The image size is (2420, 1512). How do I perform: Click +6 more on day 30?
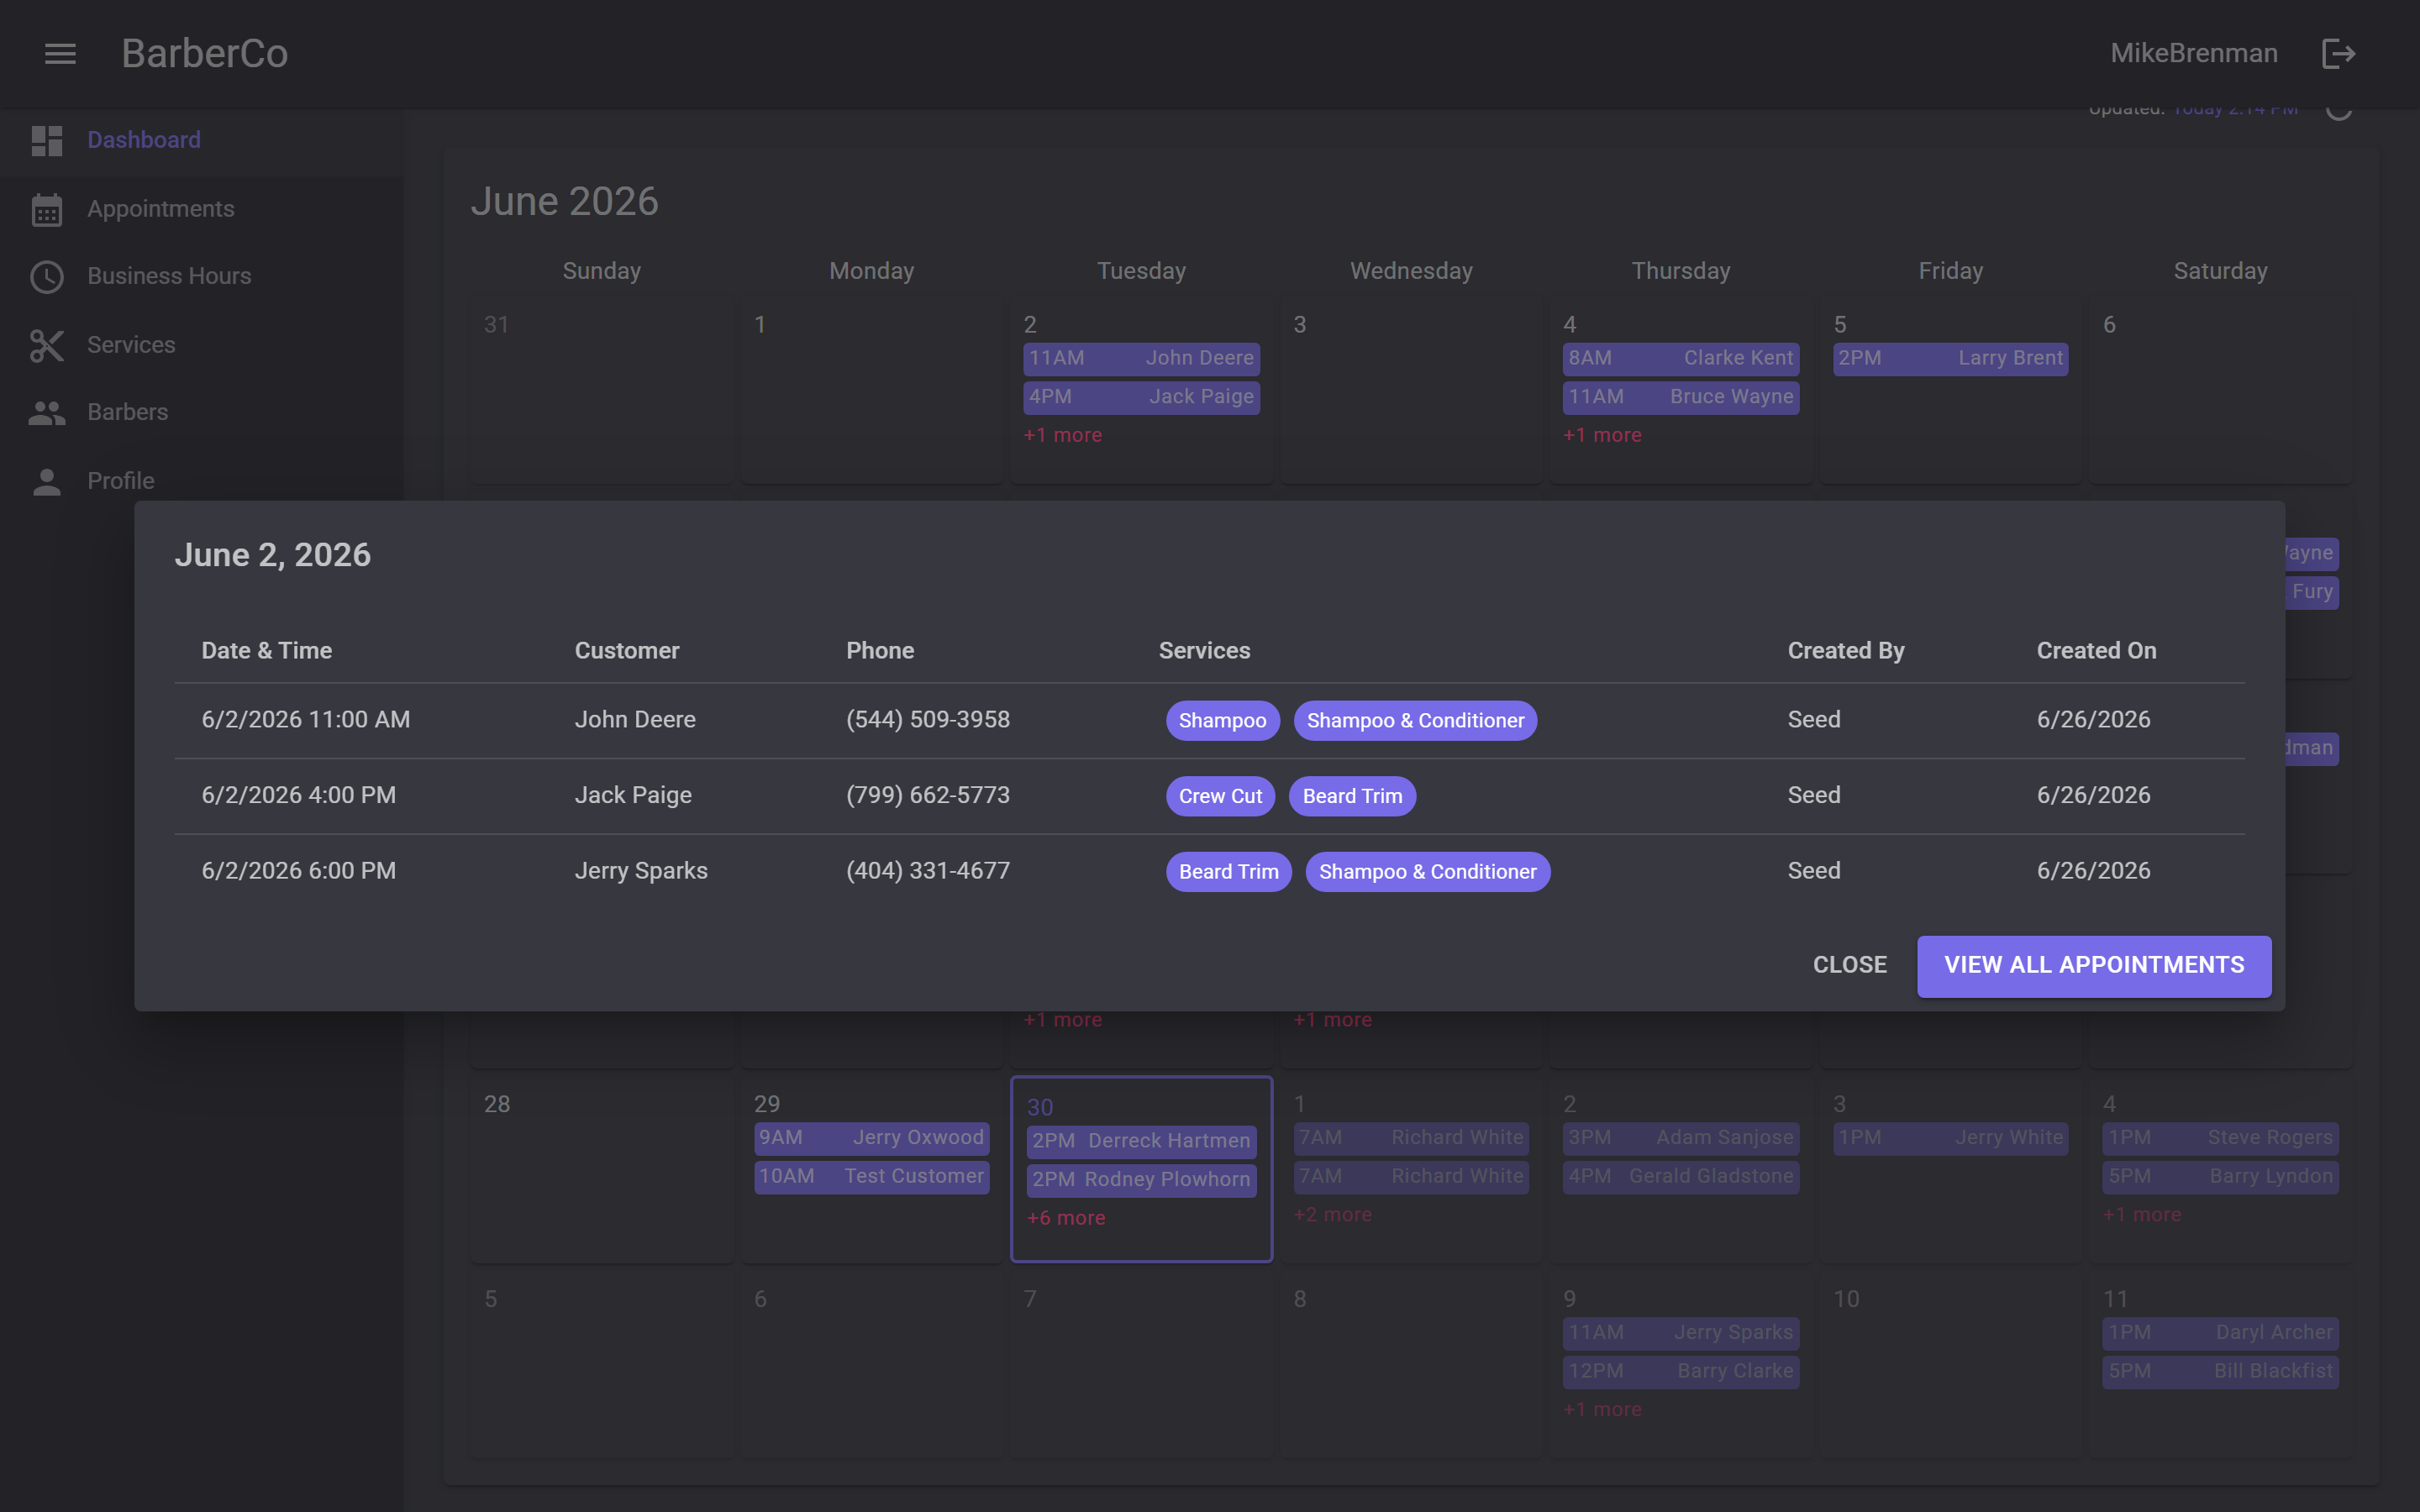click(1066, 1219)
